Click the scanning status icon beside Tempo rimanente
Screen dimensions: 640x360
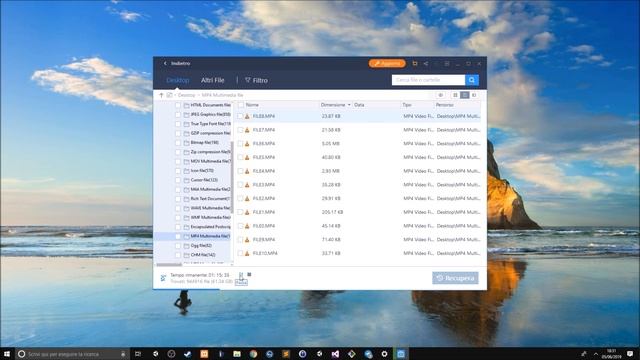163,278
